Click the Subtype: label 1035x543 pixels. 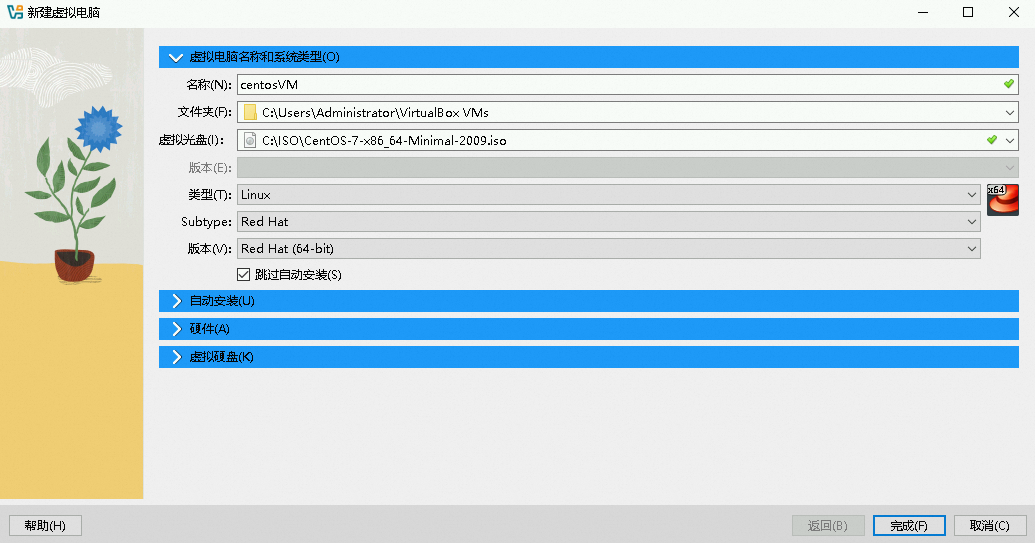(207, 222)
